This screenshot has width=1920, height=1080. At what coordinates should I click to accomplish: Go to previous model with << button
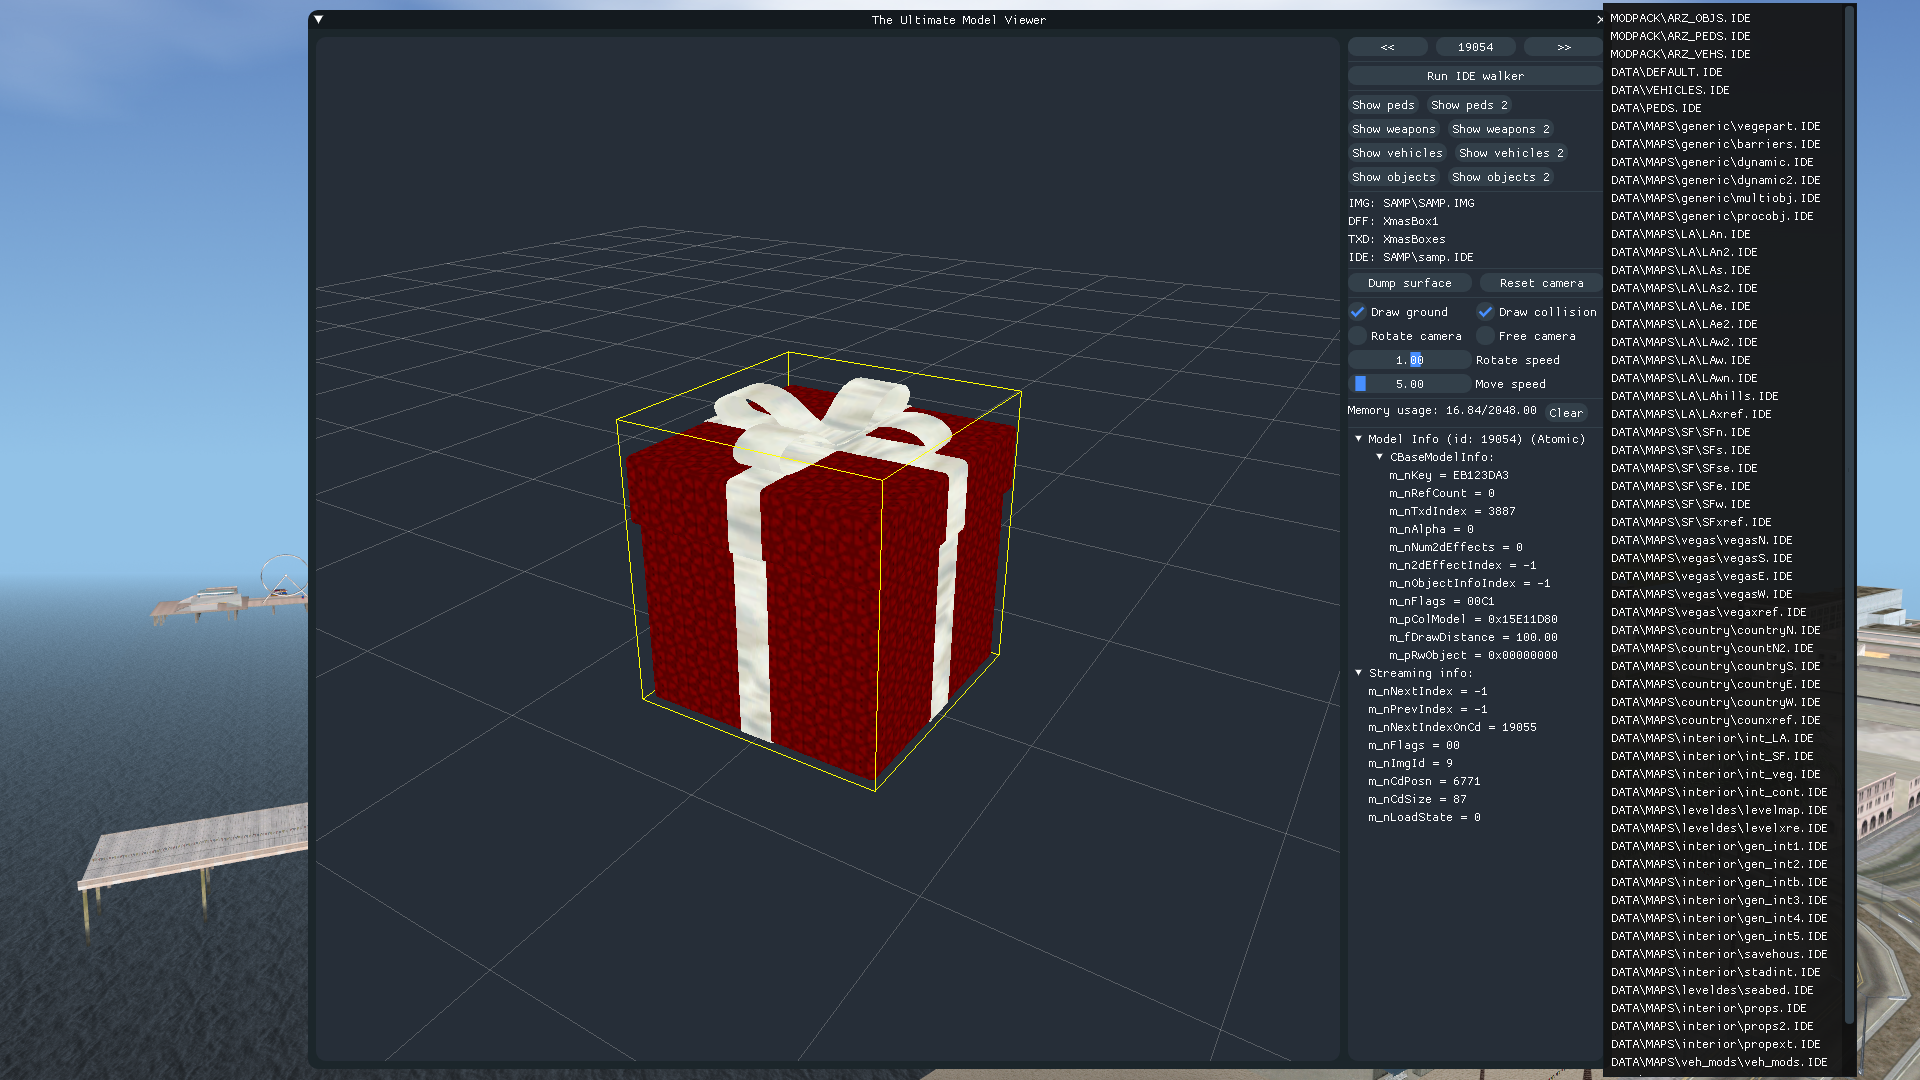pyautogui.click(x=1387, y=47)
